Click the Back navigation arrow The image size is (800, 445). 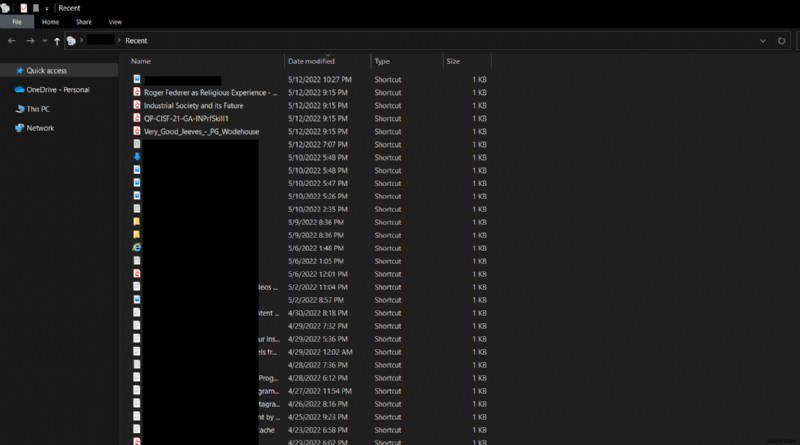point(12,41)
